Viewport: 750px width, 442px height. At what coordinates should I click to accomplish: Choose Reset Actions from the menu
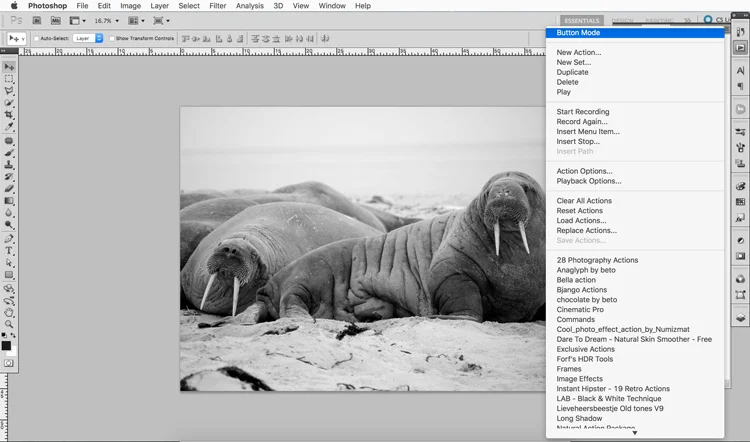635,210
